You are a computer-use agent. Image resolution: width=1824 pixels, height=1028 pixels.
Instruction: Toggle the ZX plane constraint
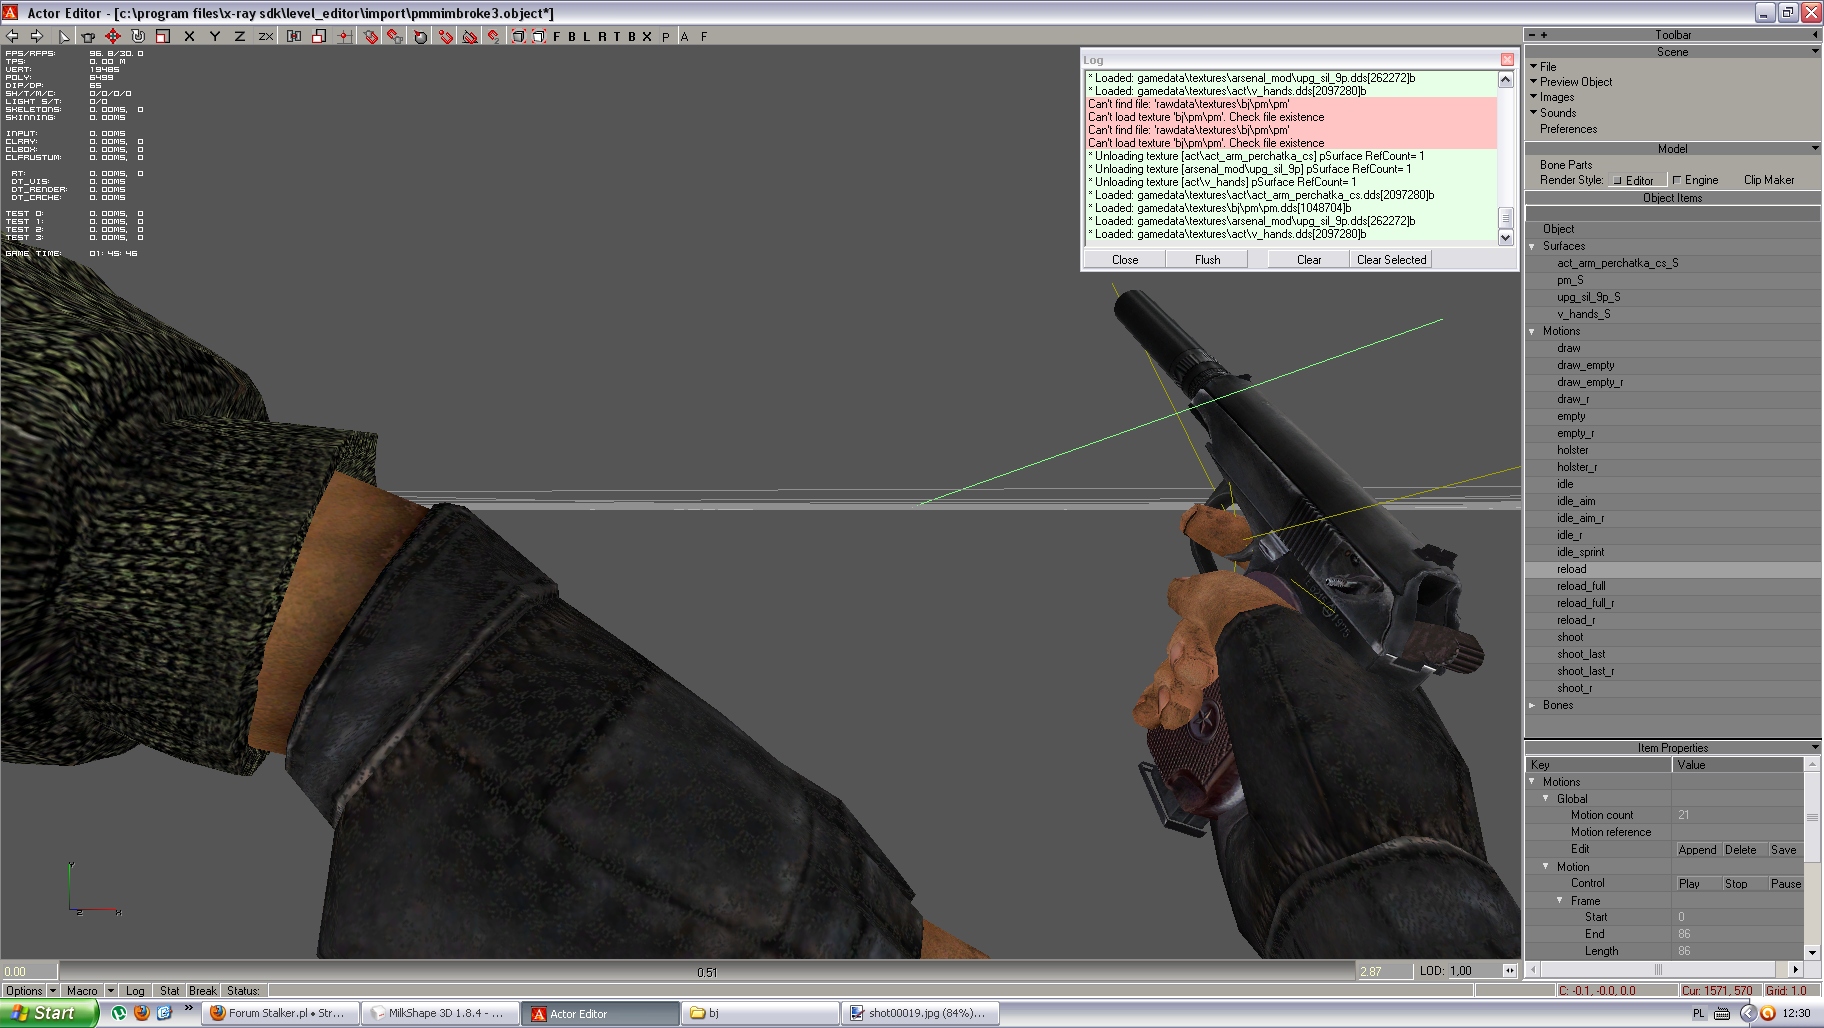(x=265, y=36)
